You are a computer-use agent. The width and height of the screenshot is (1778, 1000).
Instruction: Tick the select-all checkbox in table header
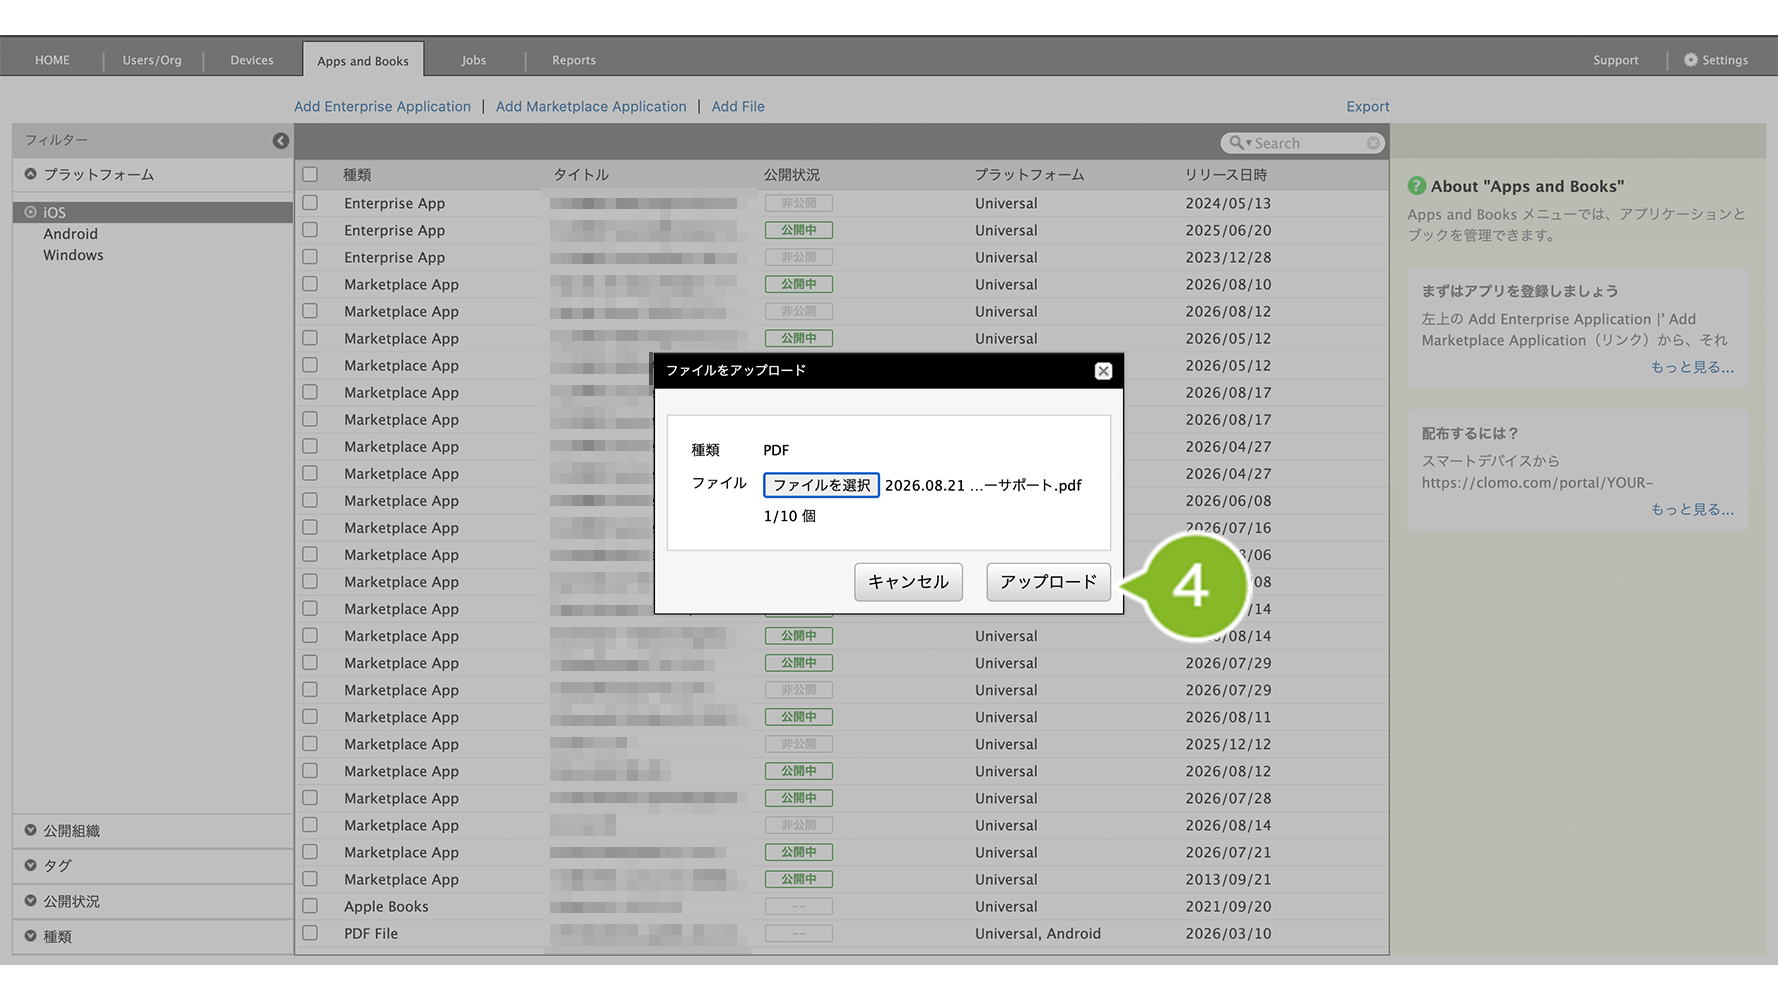click(x=310, y=174)
